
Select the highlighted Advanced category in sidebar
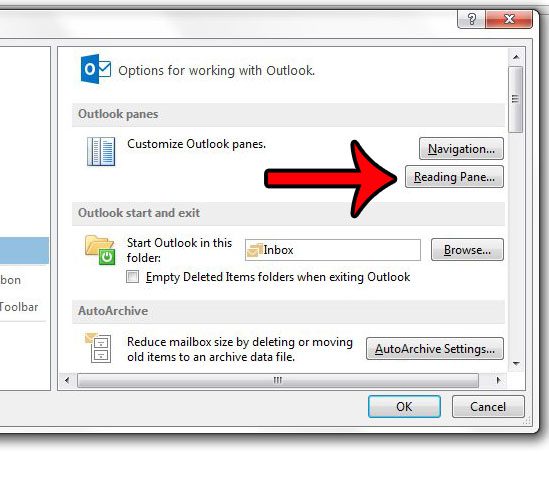pos(24,251)
